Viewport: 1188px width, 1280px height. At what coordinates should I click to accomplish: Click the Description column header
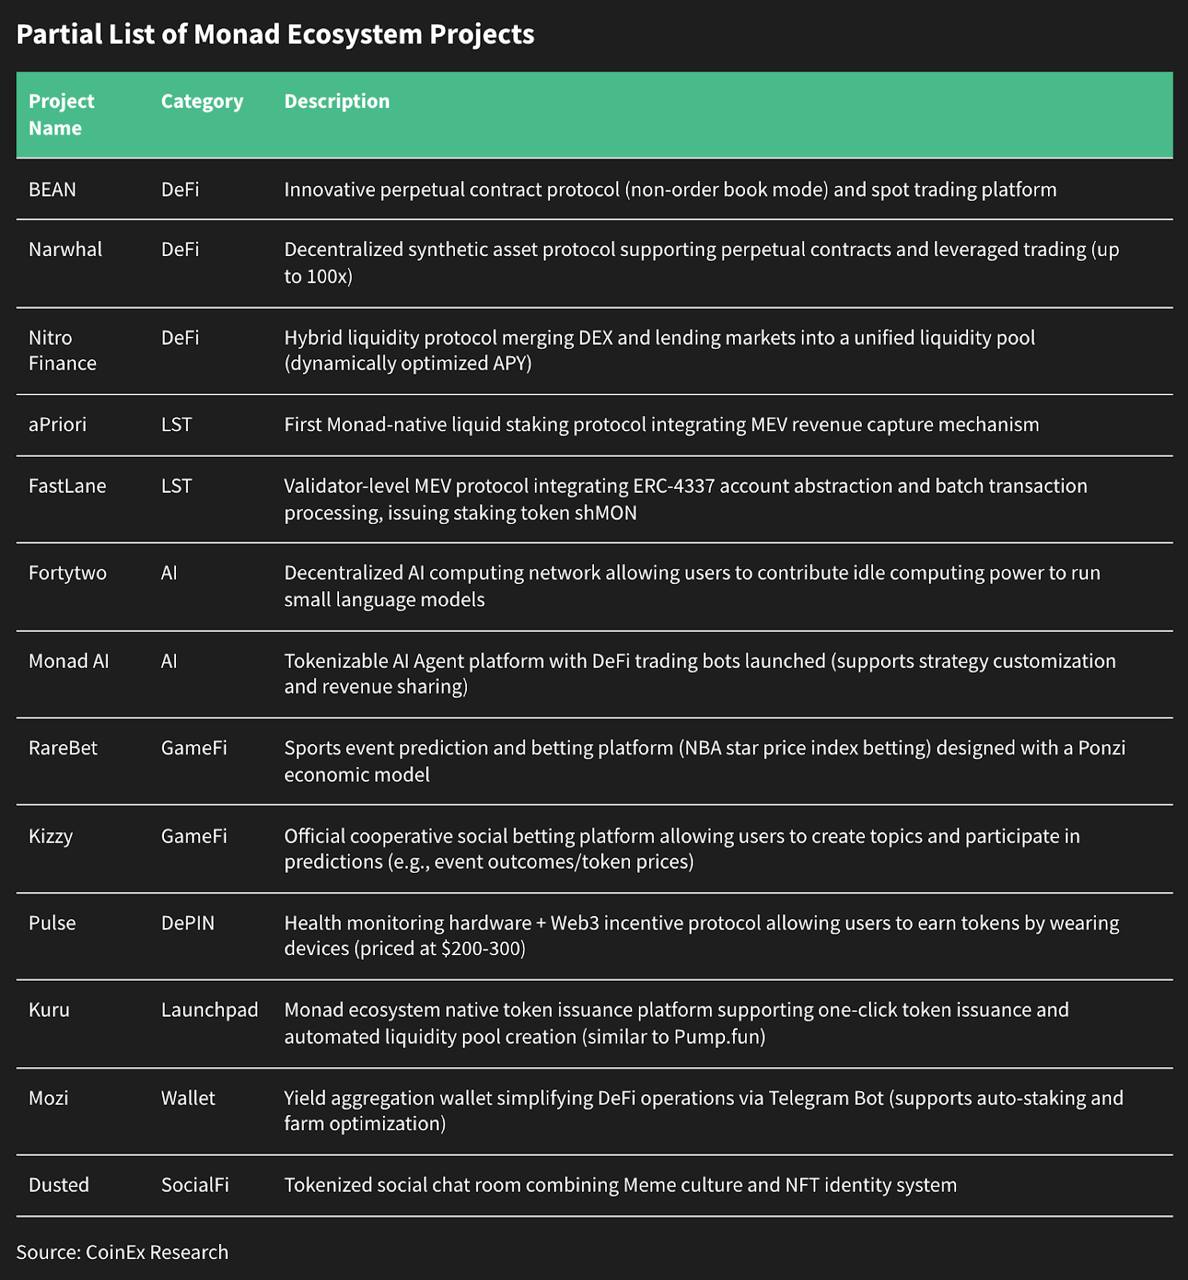337,101
